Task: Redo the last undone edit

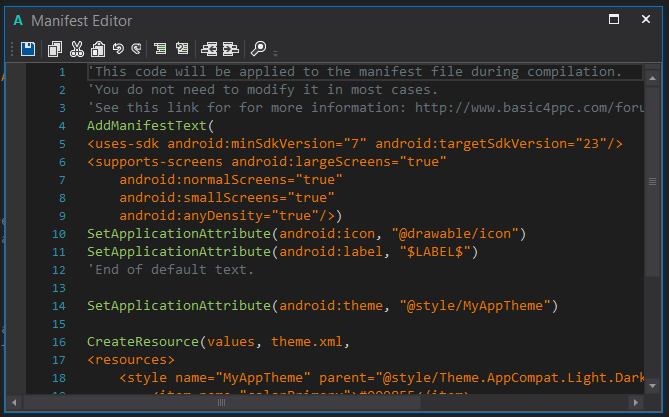Action: tap(136, 49)
